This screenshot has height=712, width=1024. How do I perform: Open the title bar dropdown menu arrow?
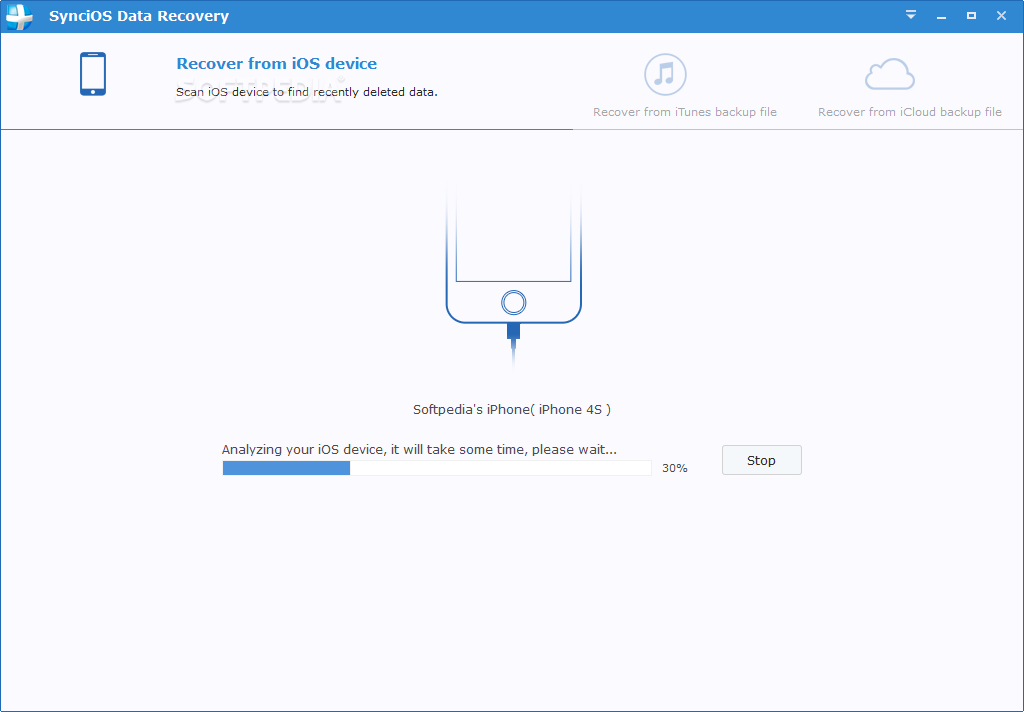point(910,15)
